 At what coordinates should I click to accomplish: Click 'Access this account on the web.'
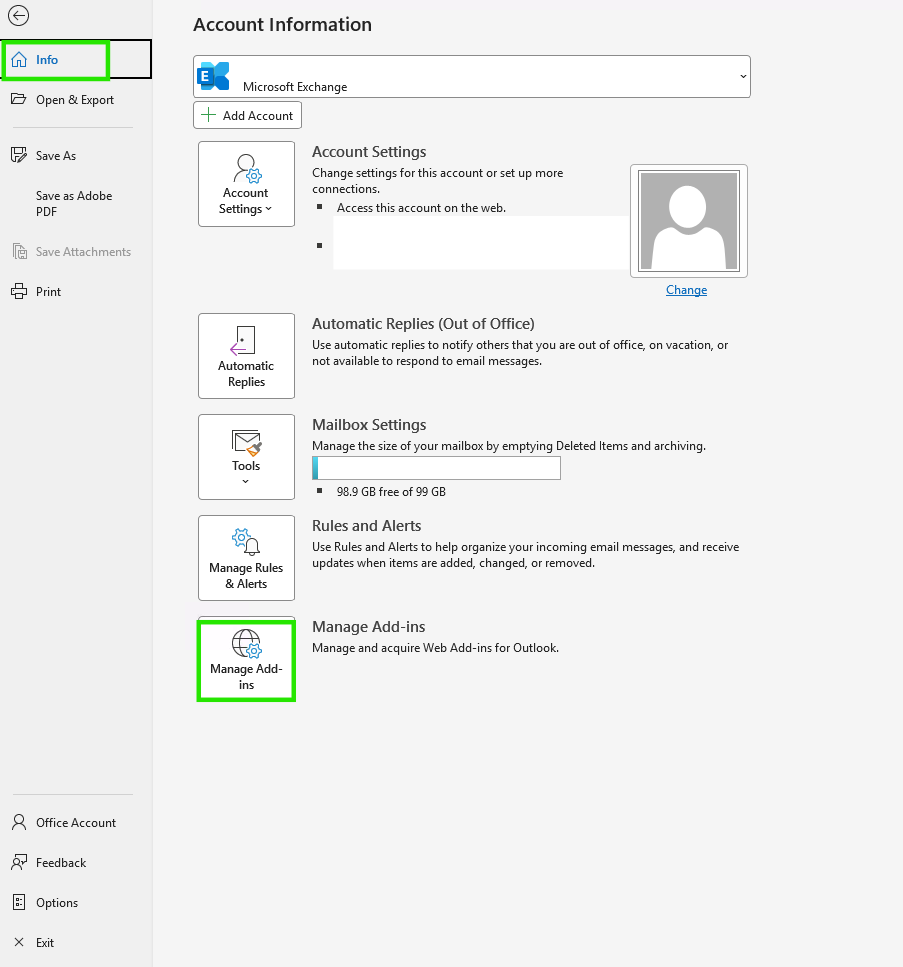point(421,208)
